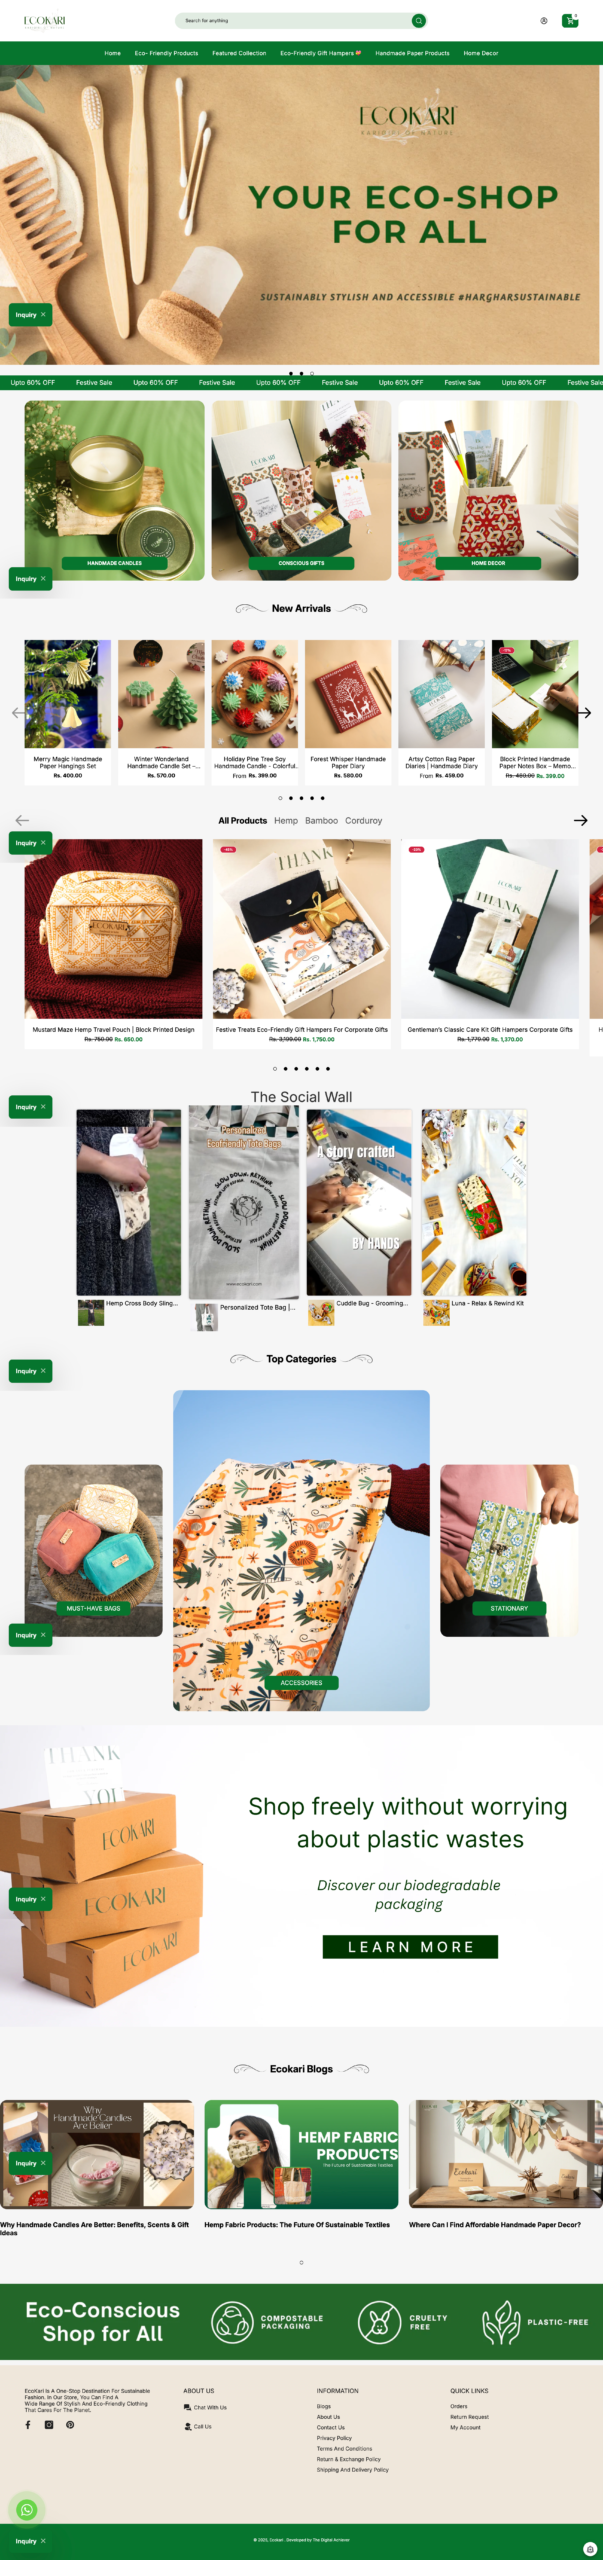Go back in All Products with left arrow

click(22, 820)
